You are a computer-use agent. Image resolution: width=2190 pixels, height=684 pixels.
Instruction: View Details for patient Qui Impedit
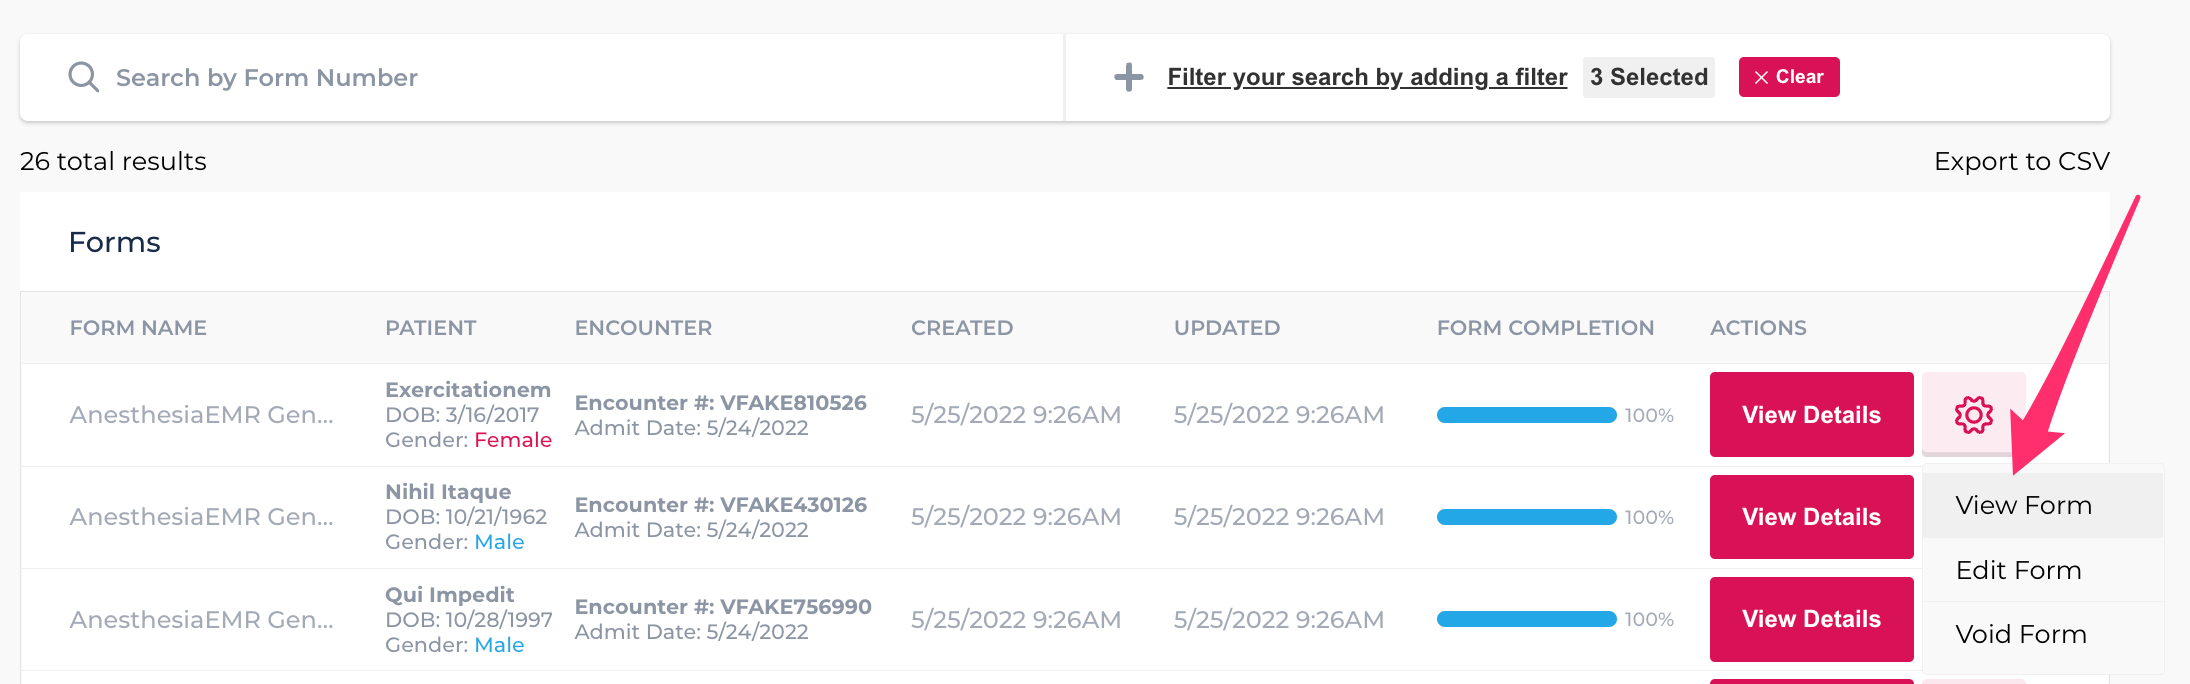coord(1811,619)
